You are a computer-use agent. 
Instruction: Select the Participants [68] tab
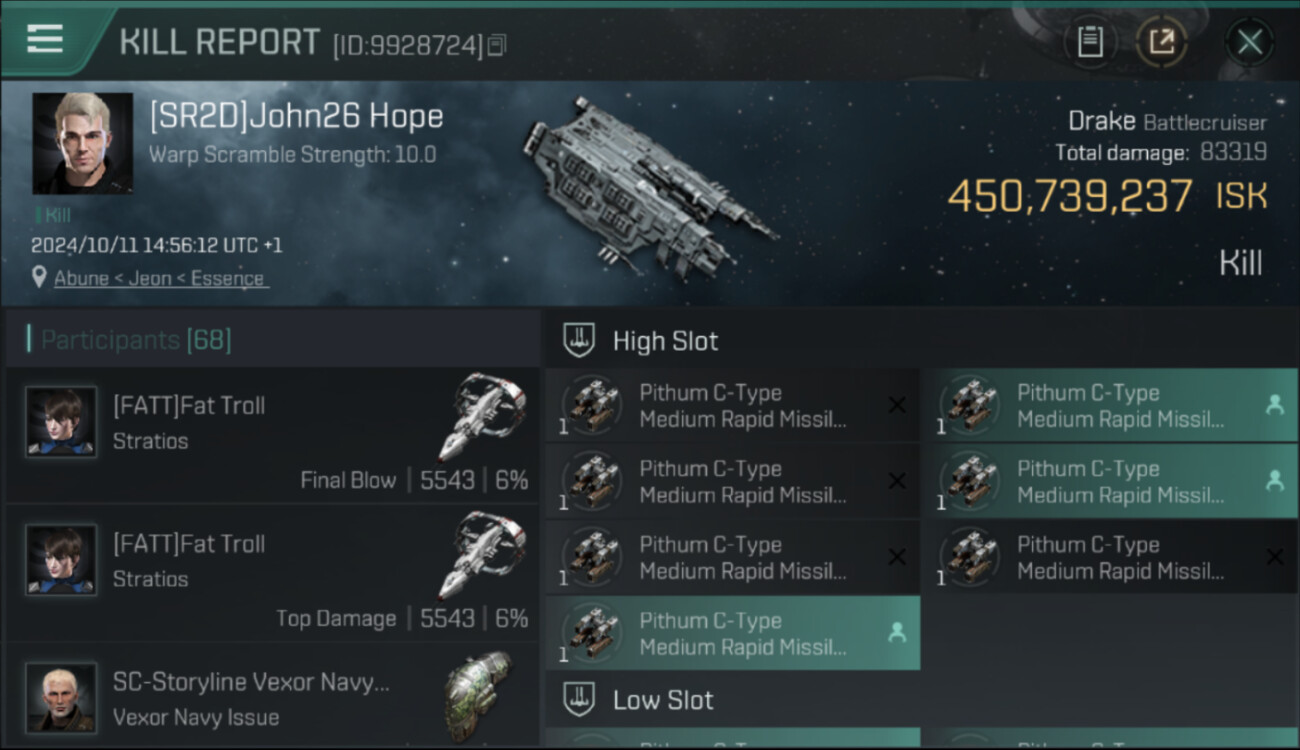pos(136,340)
